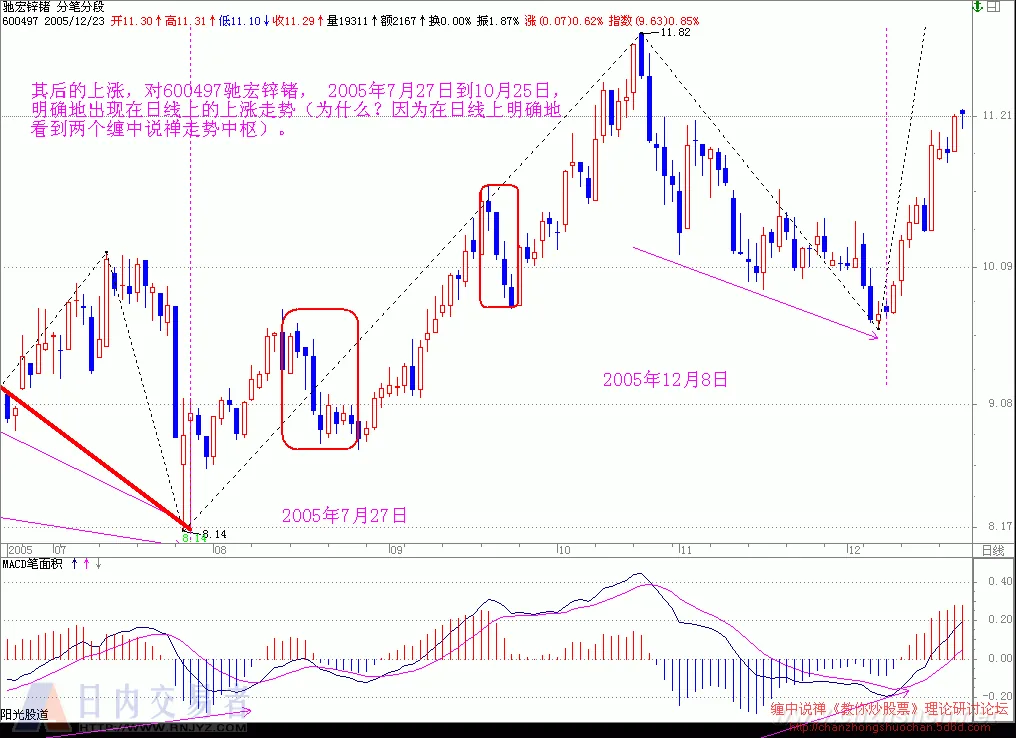Open the 日线 period selector

(x=993, y=551)
